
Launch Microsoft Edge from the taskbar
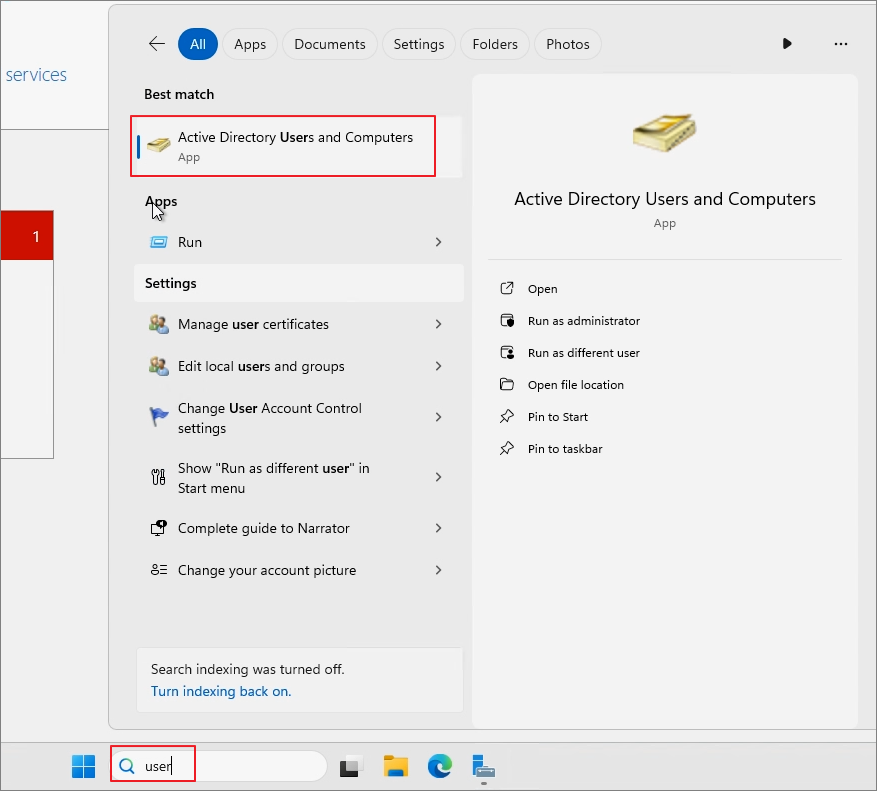click(x=440, y=766)
